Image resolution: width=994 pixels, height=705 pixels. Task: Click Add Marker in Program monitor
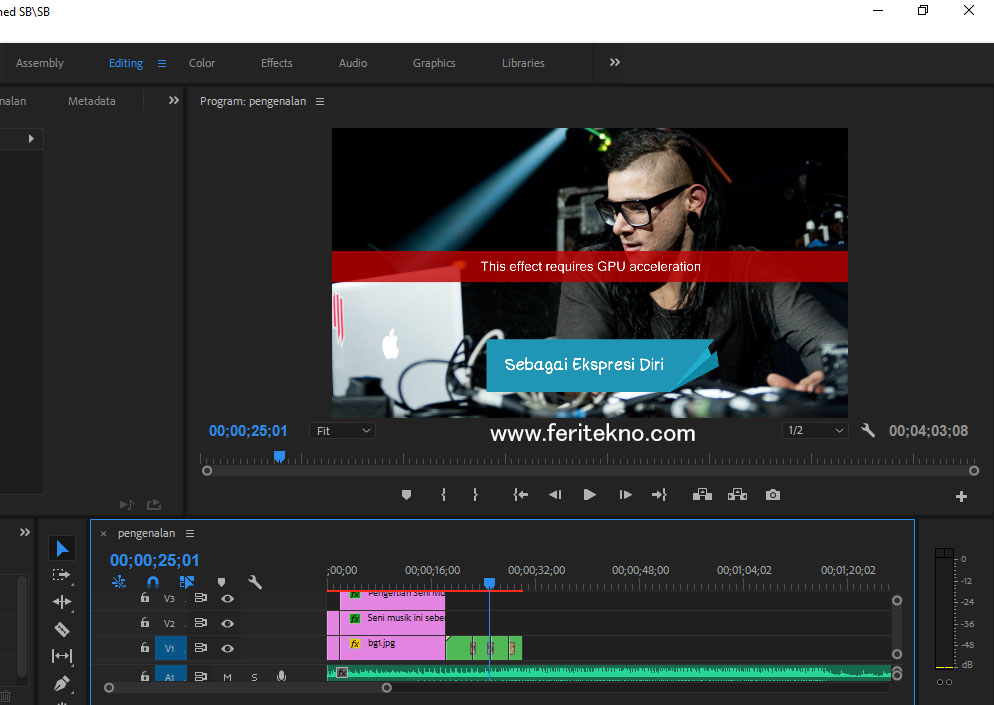[x=406, y=495]
